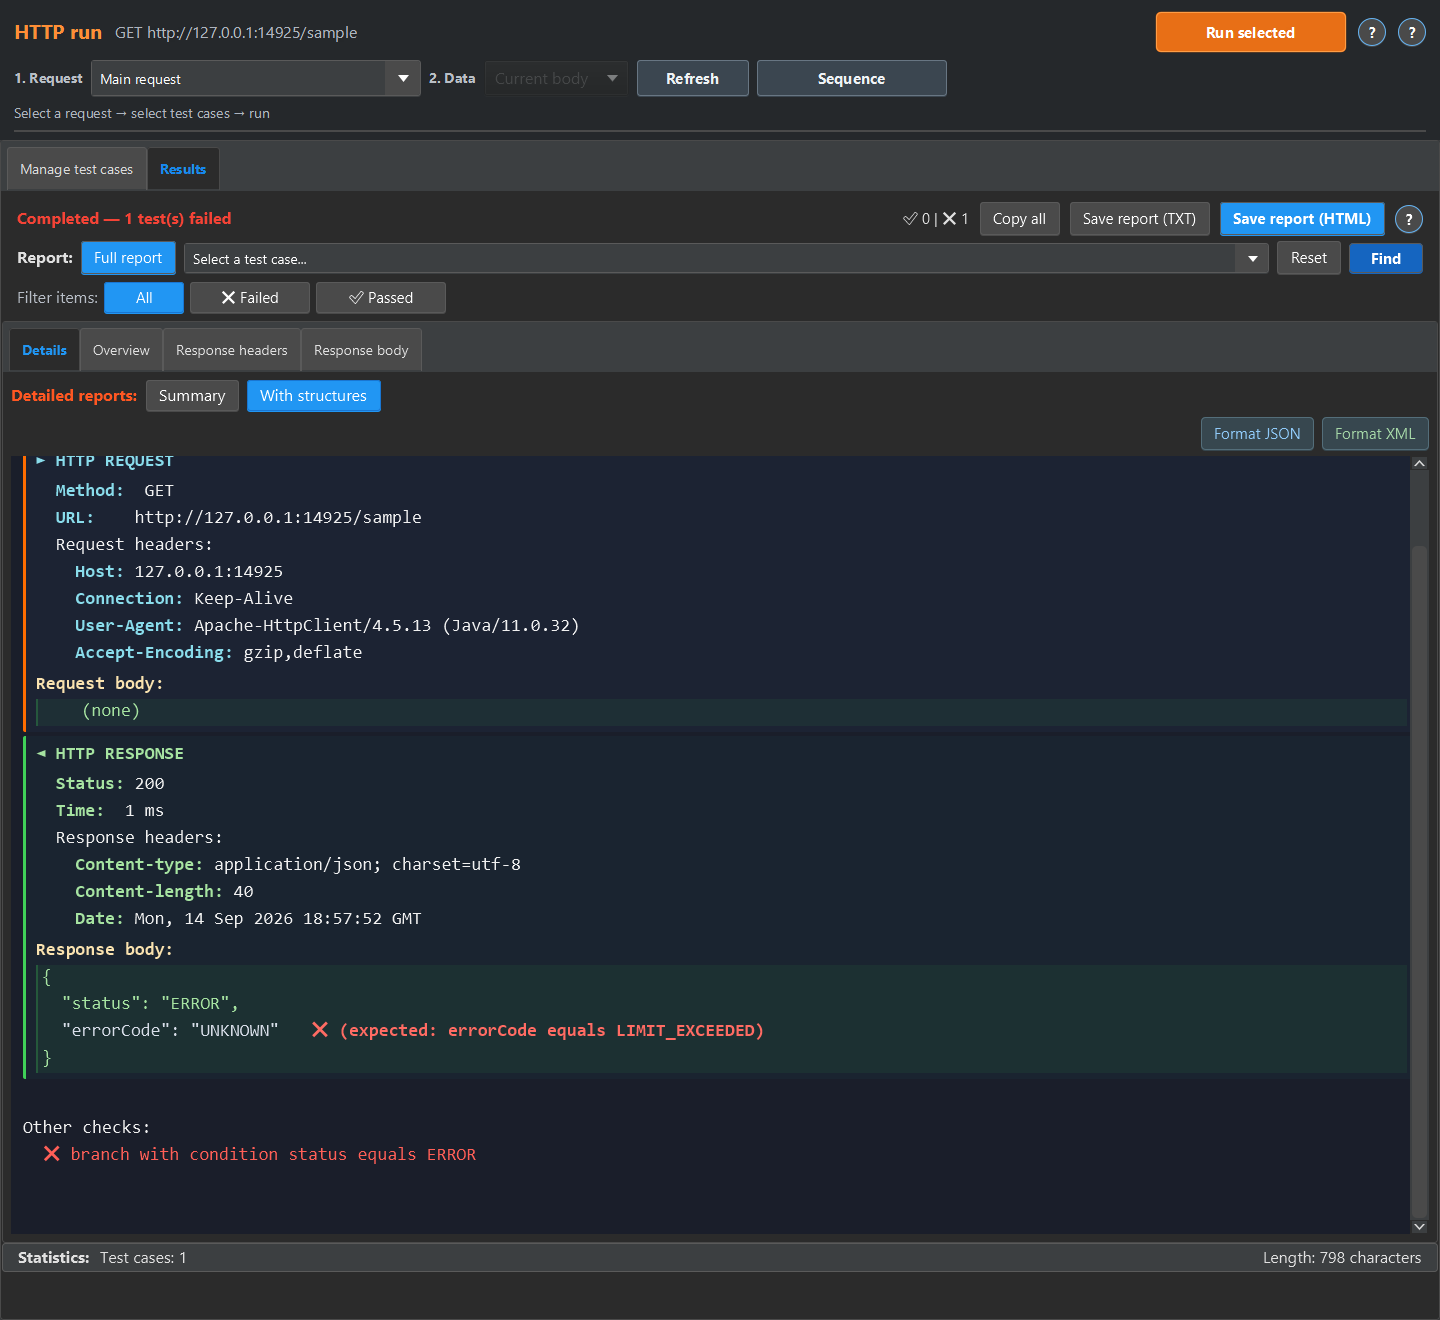Switch to the Response body tab

coord(361,350)
